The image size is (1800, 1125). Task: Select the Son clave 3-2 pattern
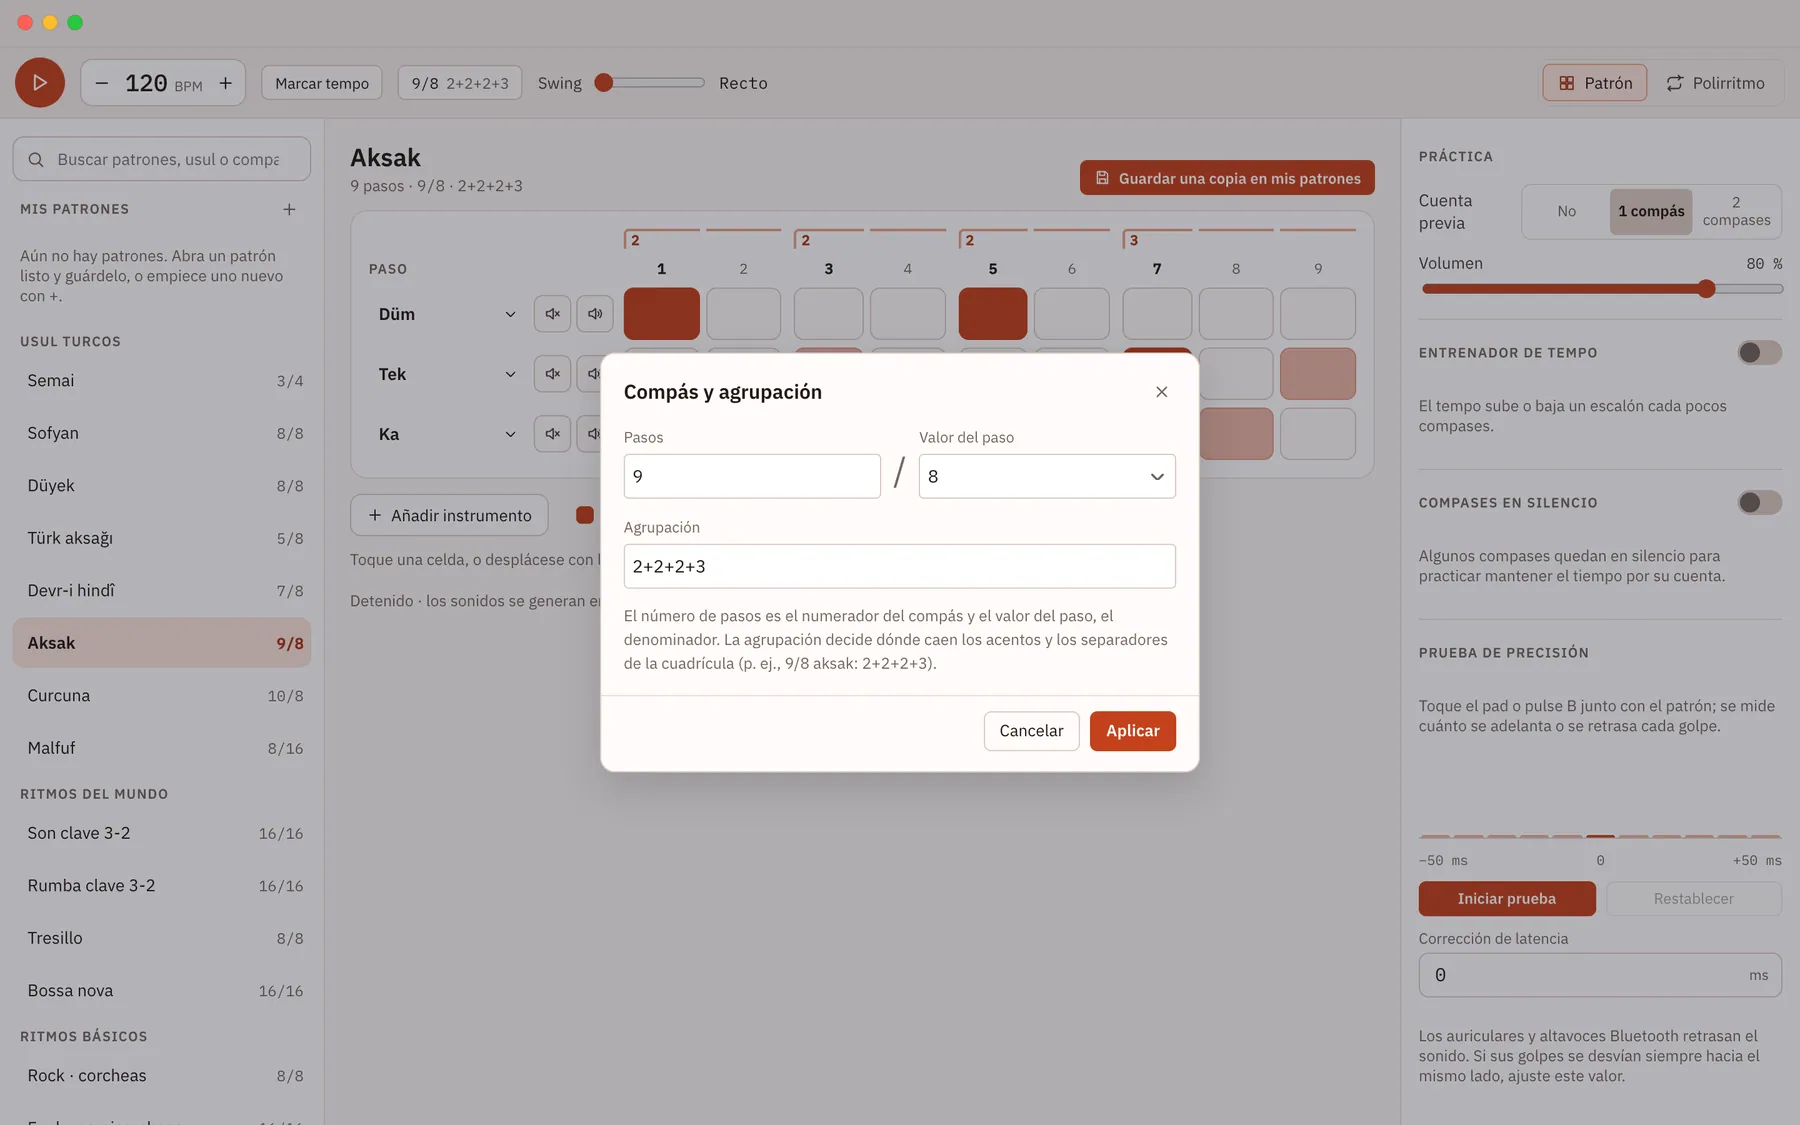click(x=162, y=834)
